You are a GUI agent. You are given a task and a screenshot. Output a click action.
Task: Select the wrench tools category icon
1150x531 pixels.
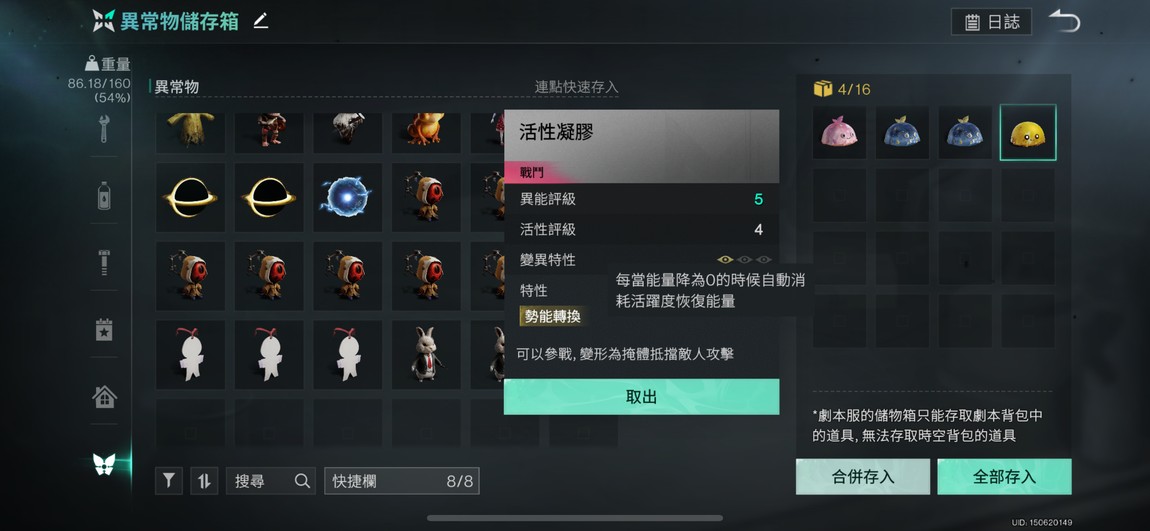pyautogui.click(x=104, y=128)
